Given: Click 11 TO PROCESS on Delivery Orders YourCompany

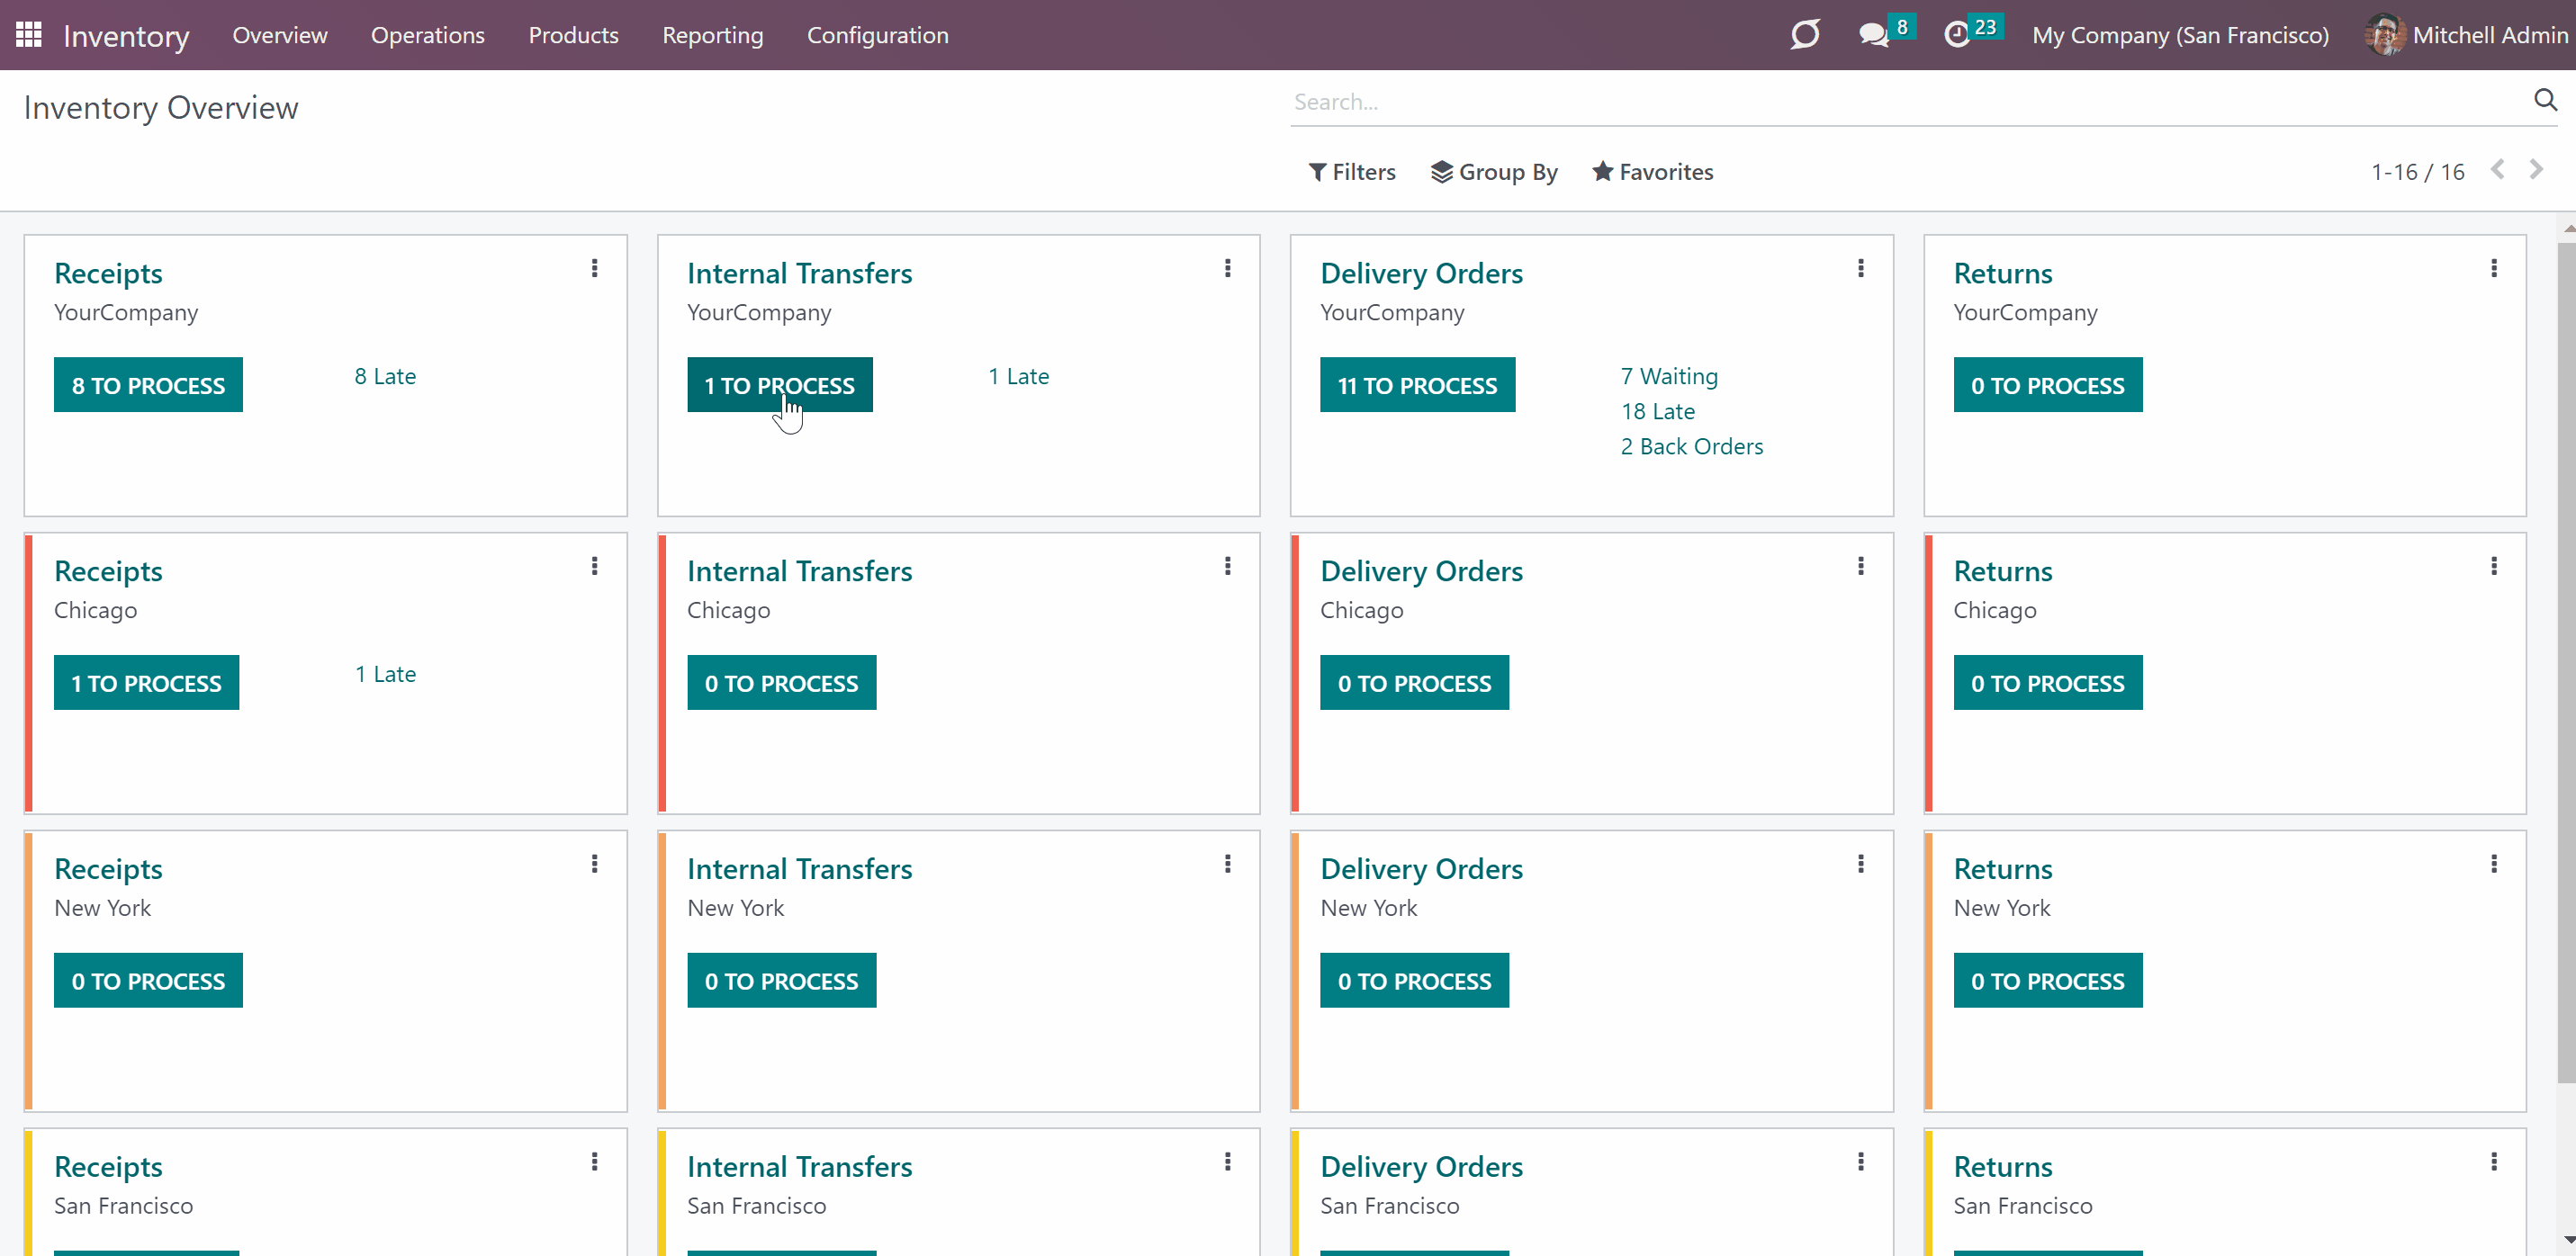Looking at the screenshot, I should (x=1418, y=385).
